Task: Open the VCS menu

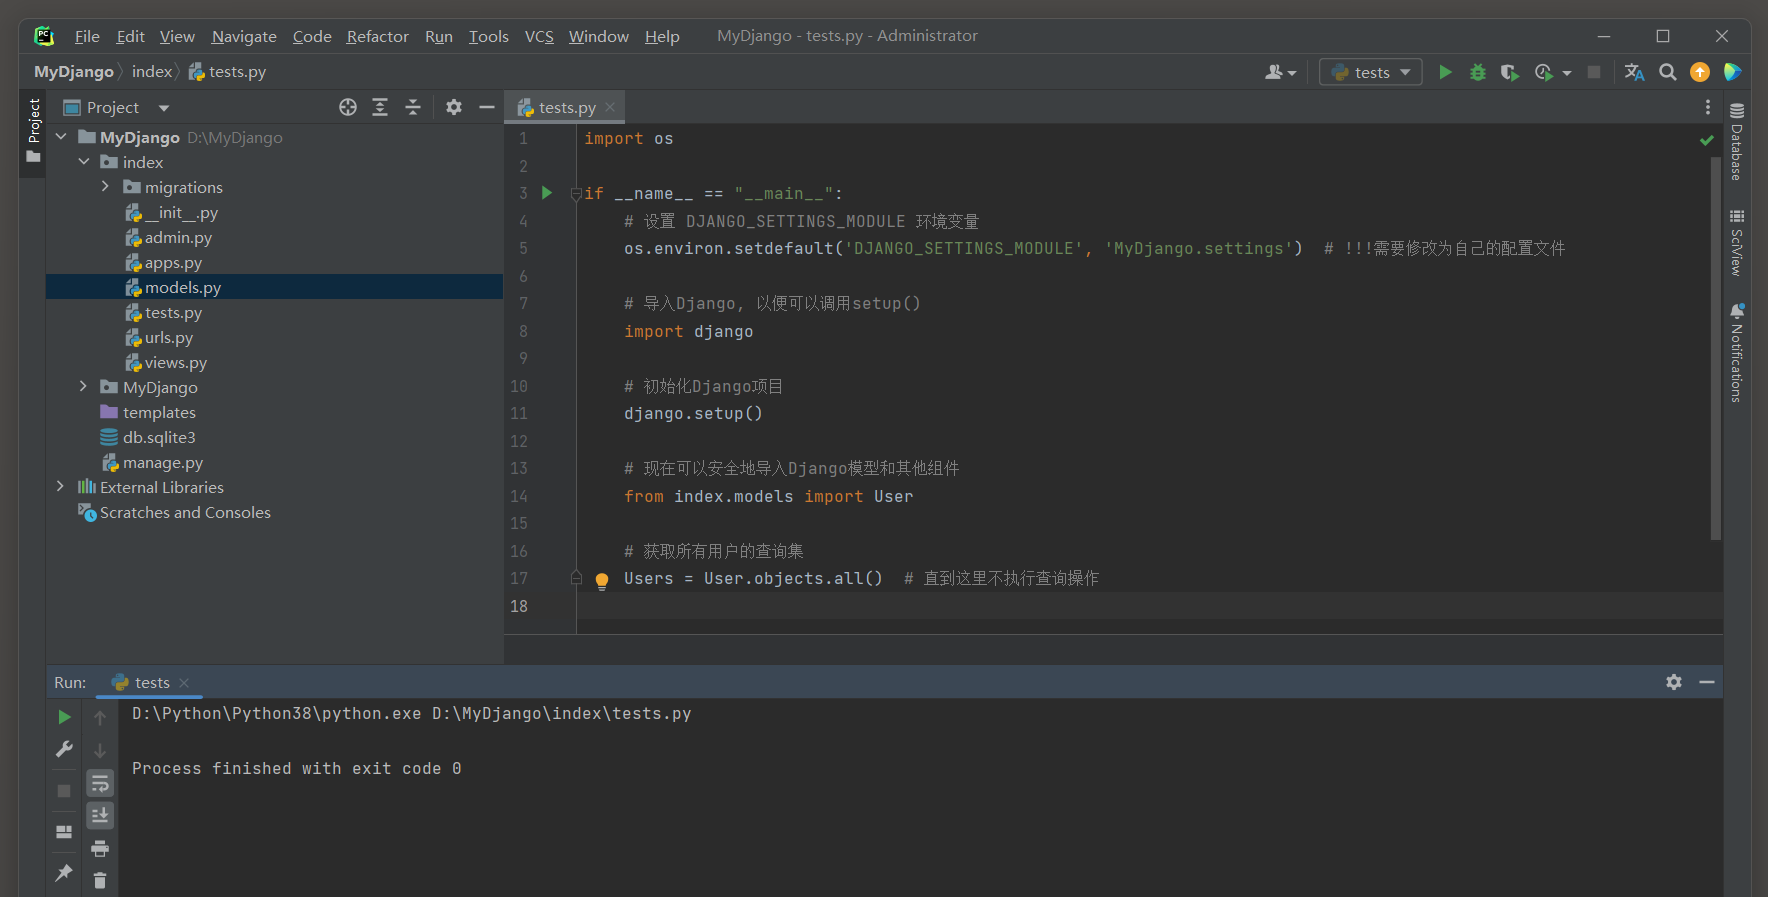Action: point(539,36)
